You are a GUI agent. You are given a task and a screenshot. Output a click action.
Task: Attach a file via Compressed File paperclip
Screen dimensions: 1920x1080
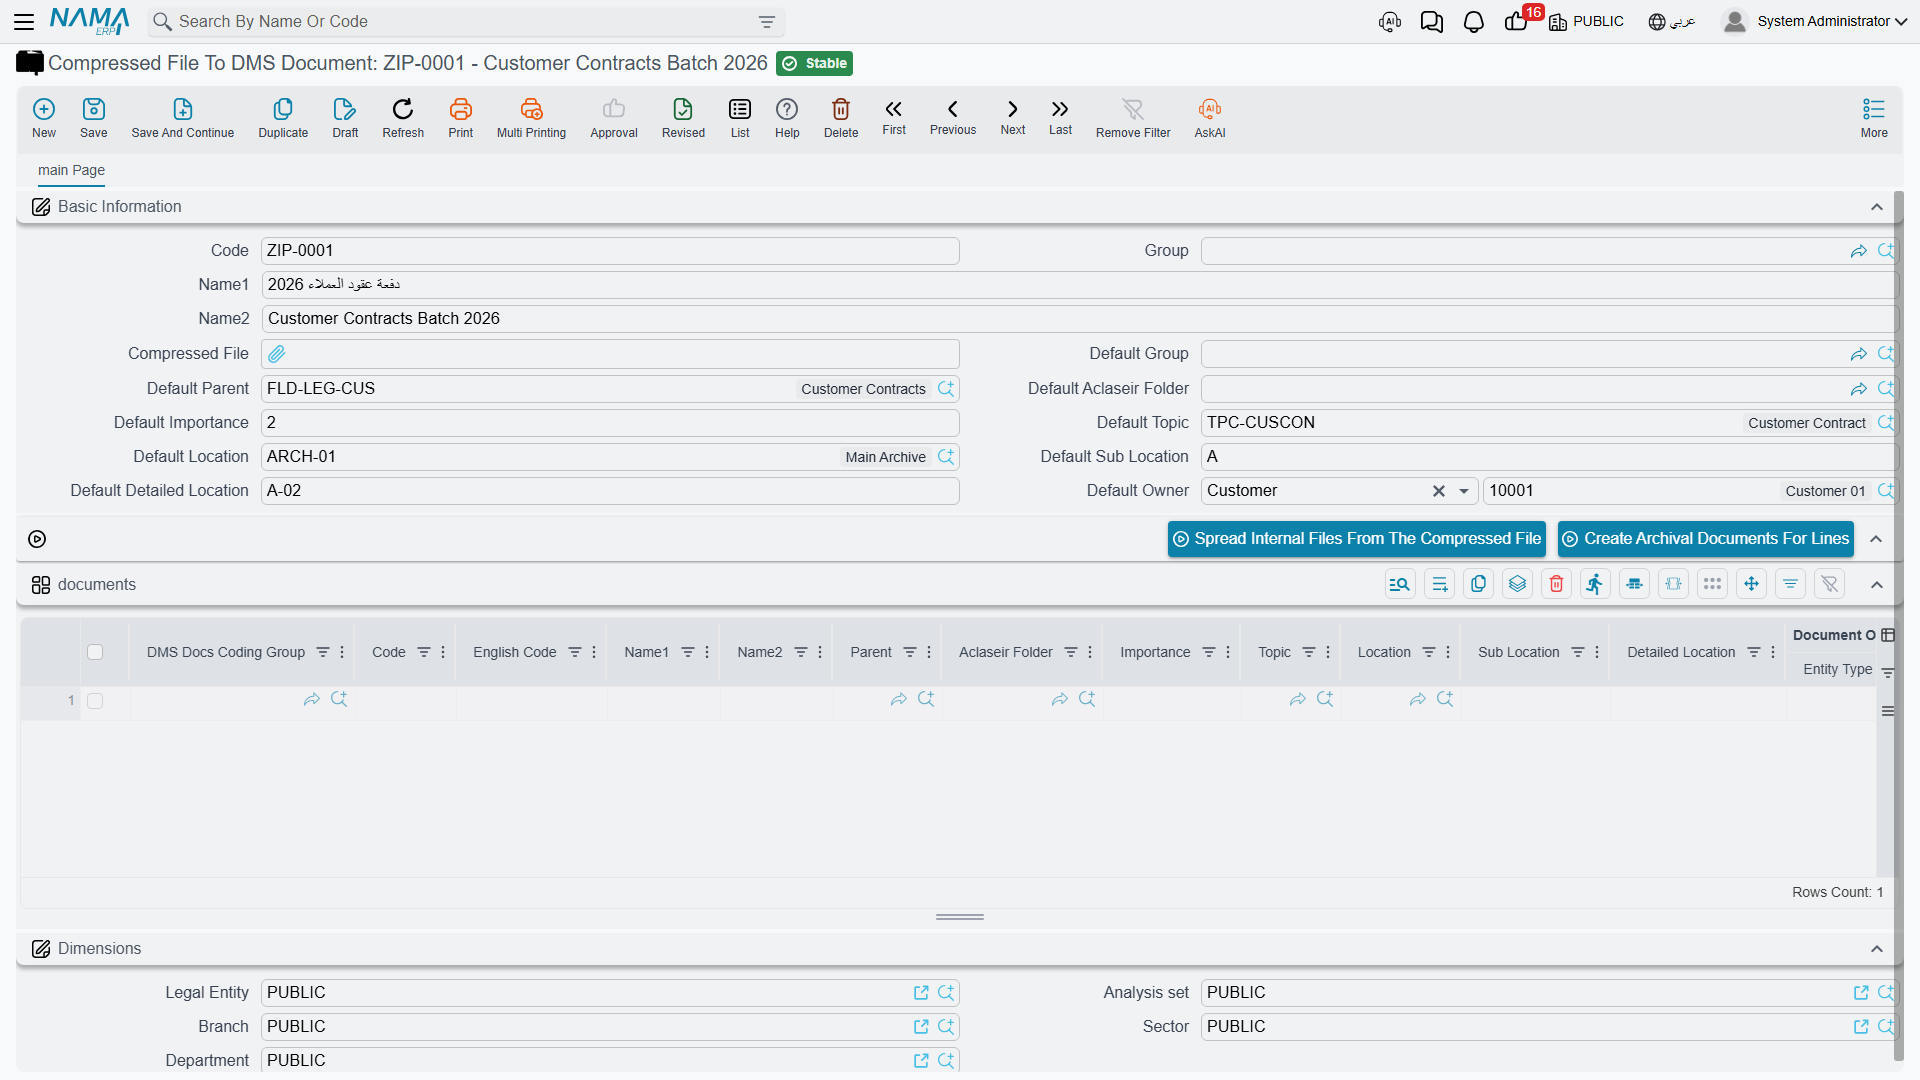pyautogui.click(x=277, y=354)
